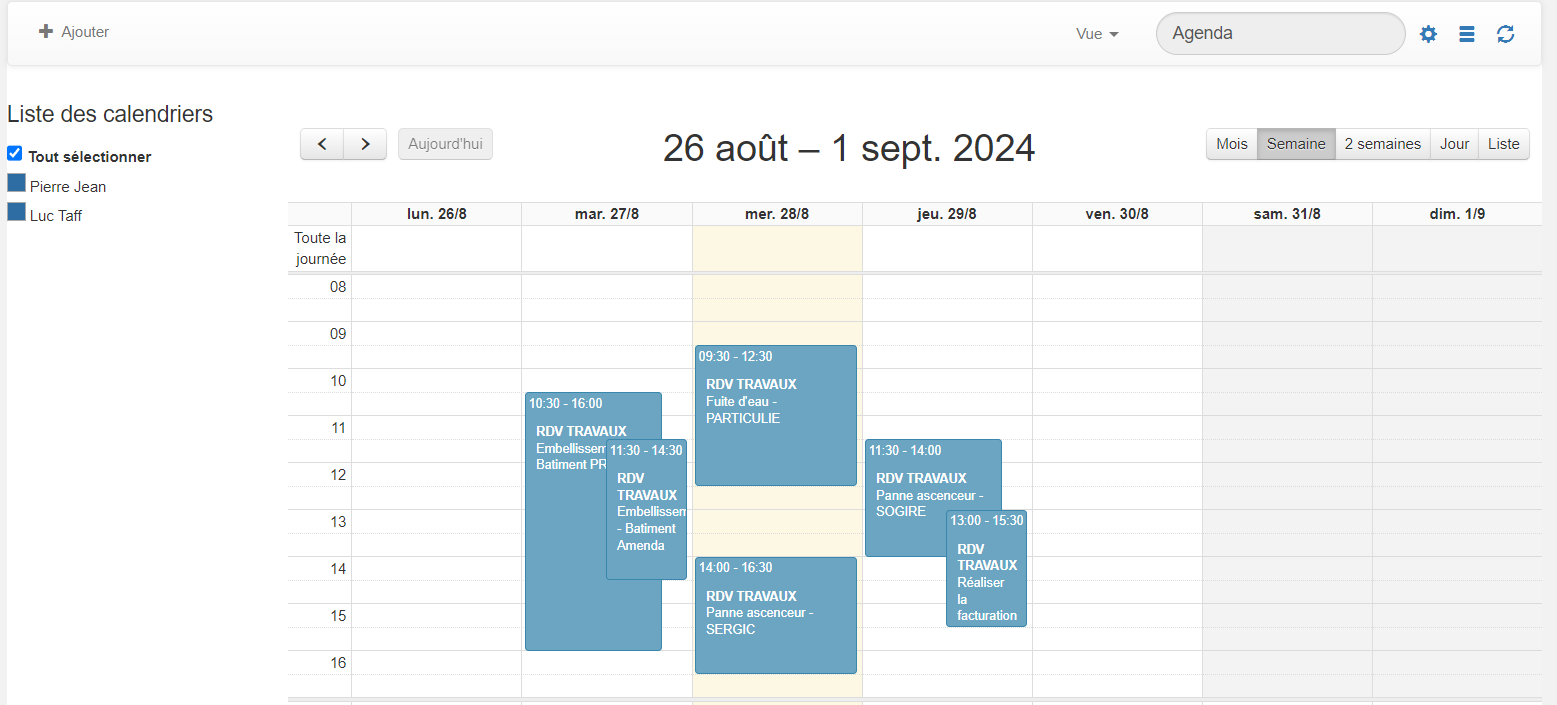Switch to the 2 semaines view

click(x=1382, y=144)
